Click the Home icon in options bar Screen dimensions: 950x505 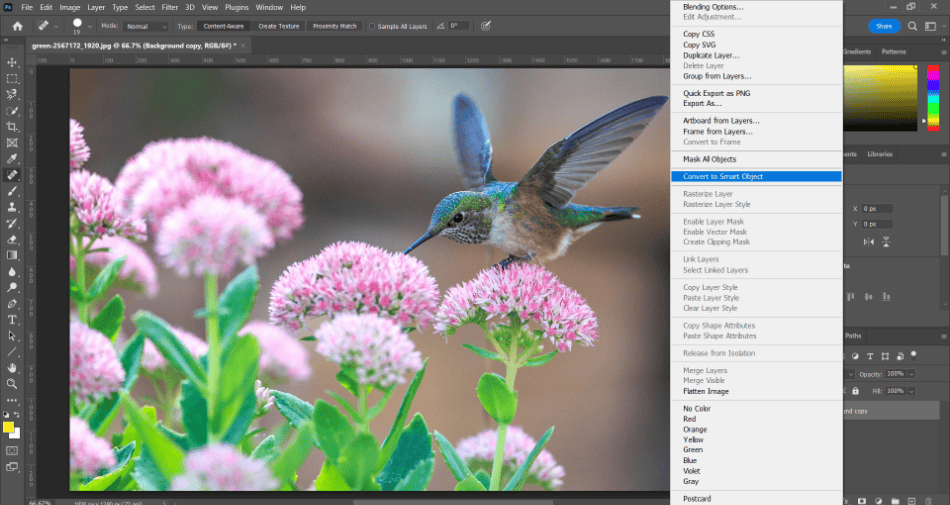(x=18, y=26)
